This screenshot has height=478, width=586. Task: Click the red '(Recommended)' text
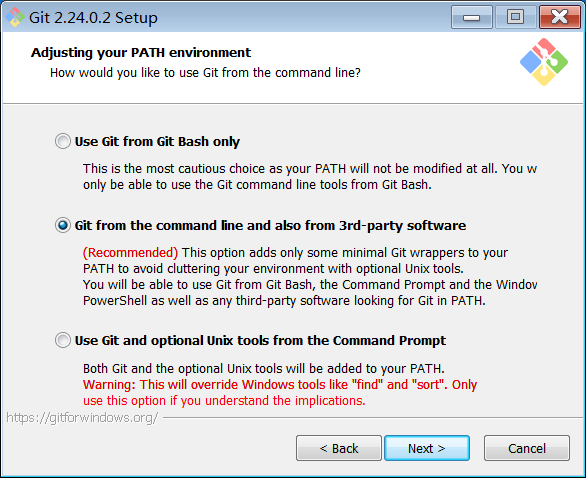pos(130,253)
